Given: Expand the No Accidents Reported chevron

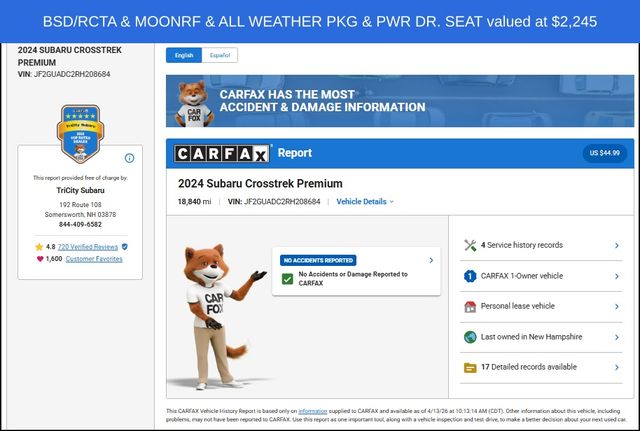Looking at the screenshot, I should (x=431, y=260).
